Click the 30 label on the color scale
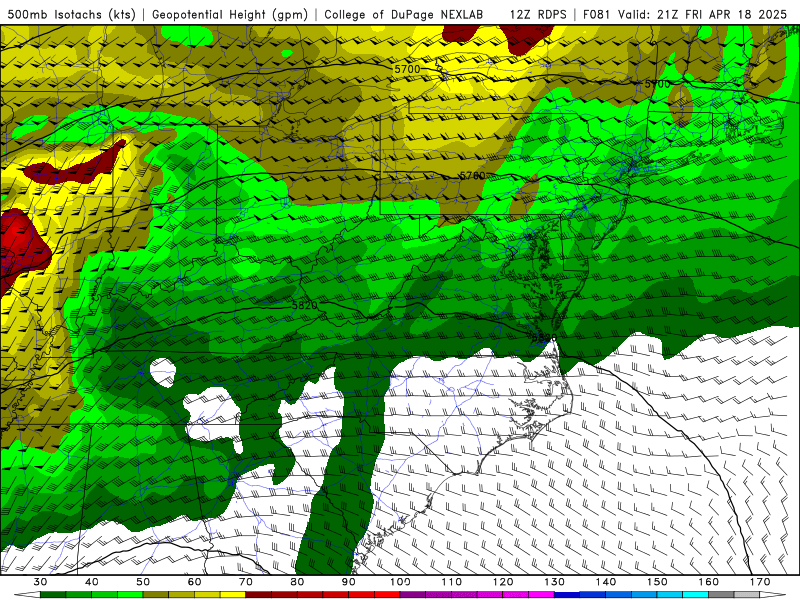This screenshot has height=600, width=800. point(40,582)
